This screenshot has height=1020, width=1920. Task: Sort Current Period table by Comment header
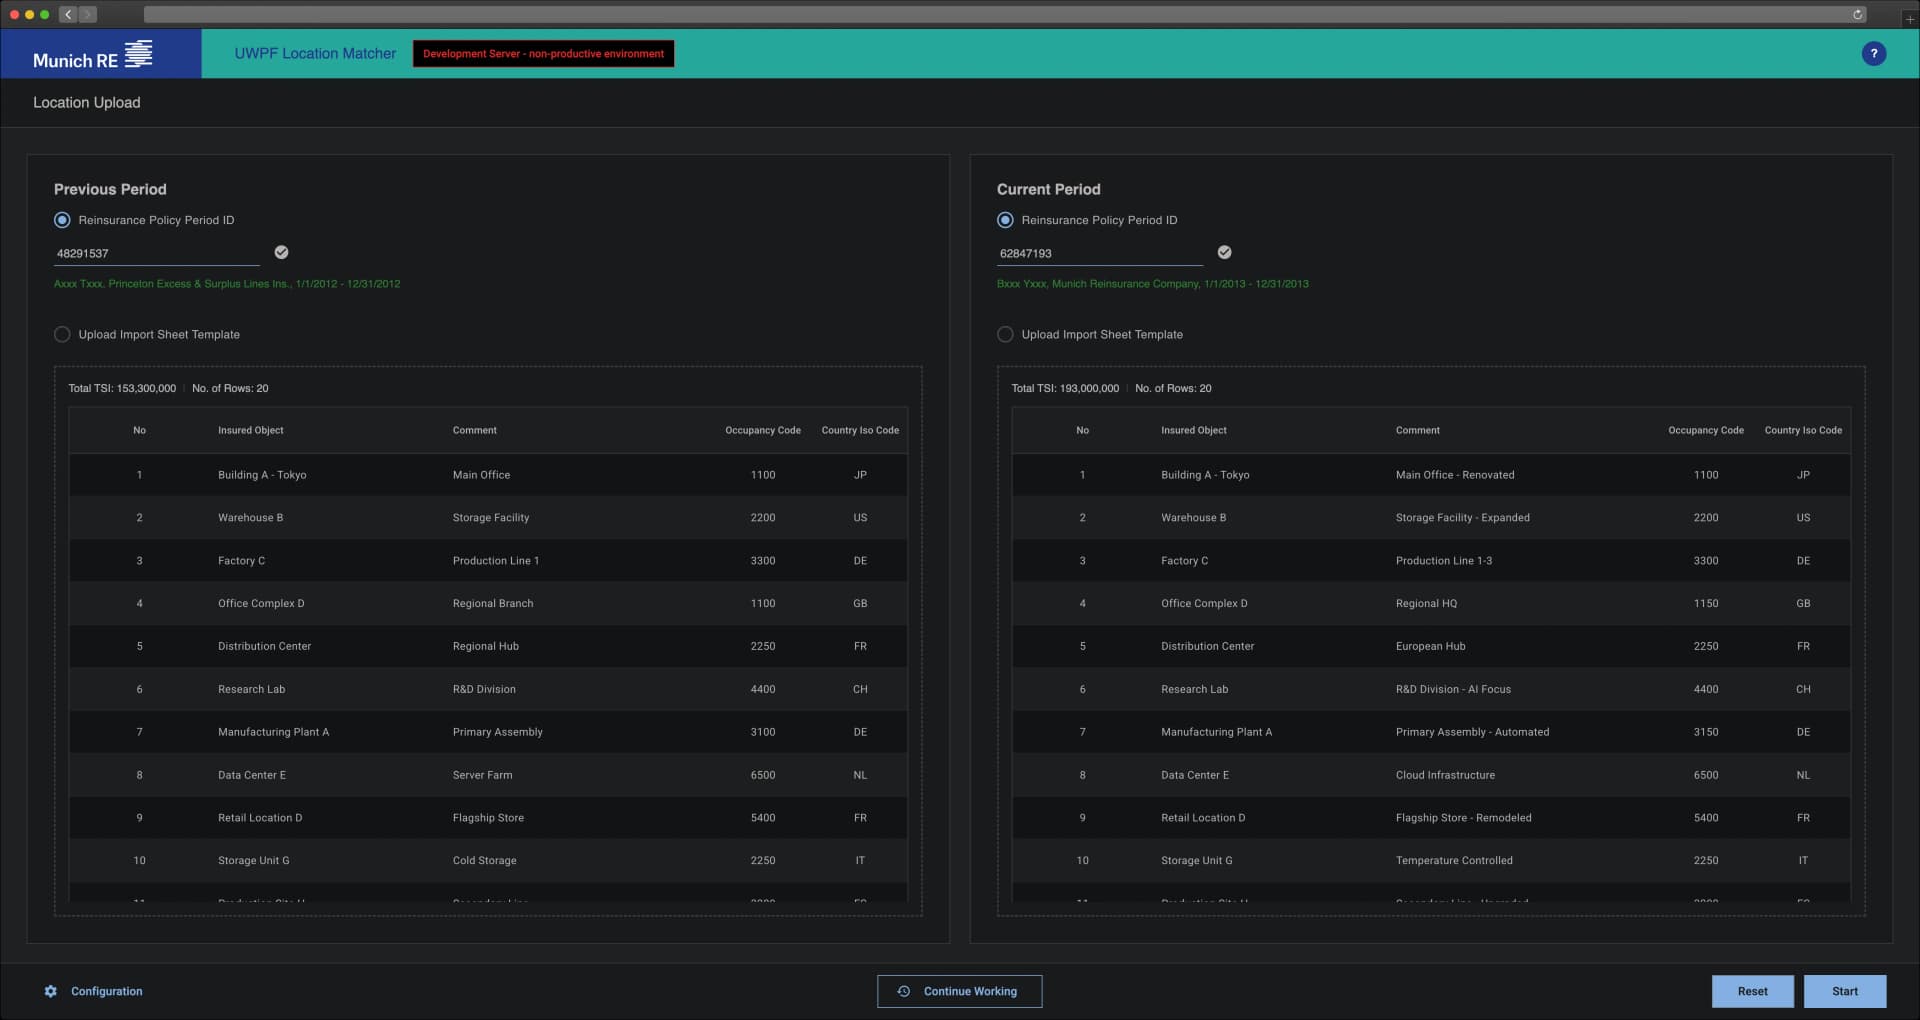(1418, 430)
